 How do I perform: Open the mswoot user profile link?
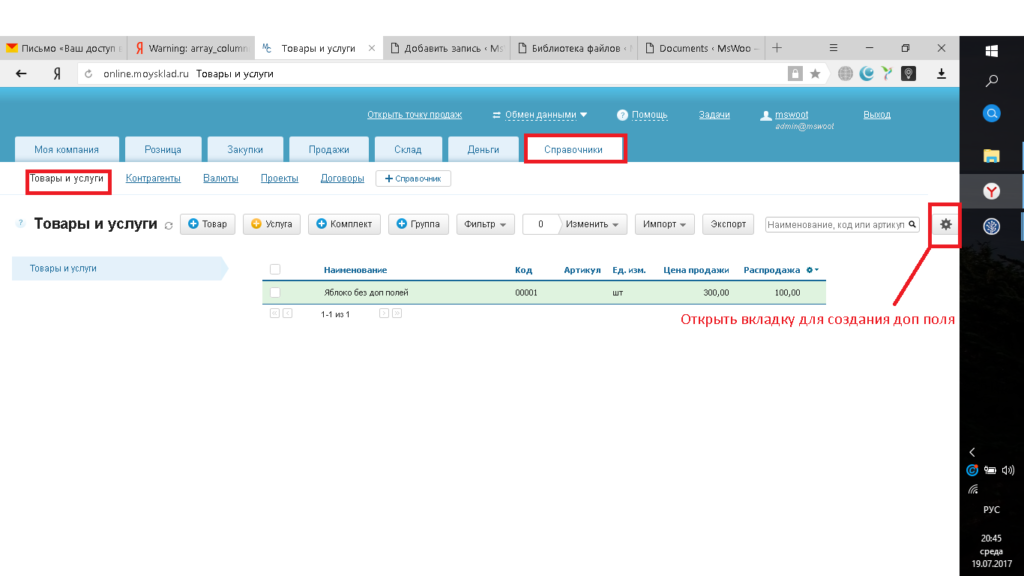(792, 114)
